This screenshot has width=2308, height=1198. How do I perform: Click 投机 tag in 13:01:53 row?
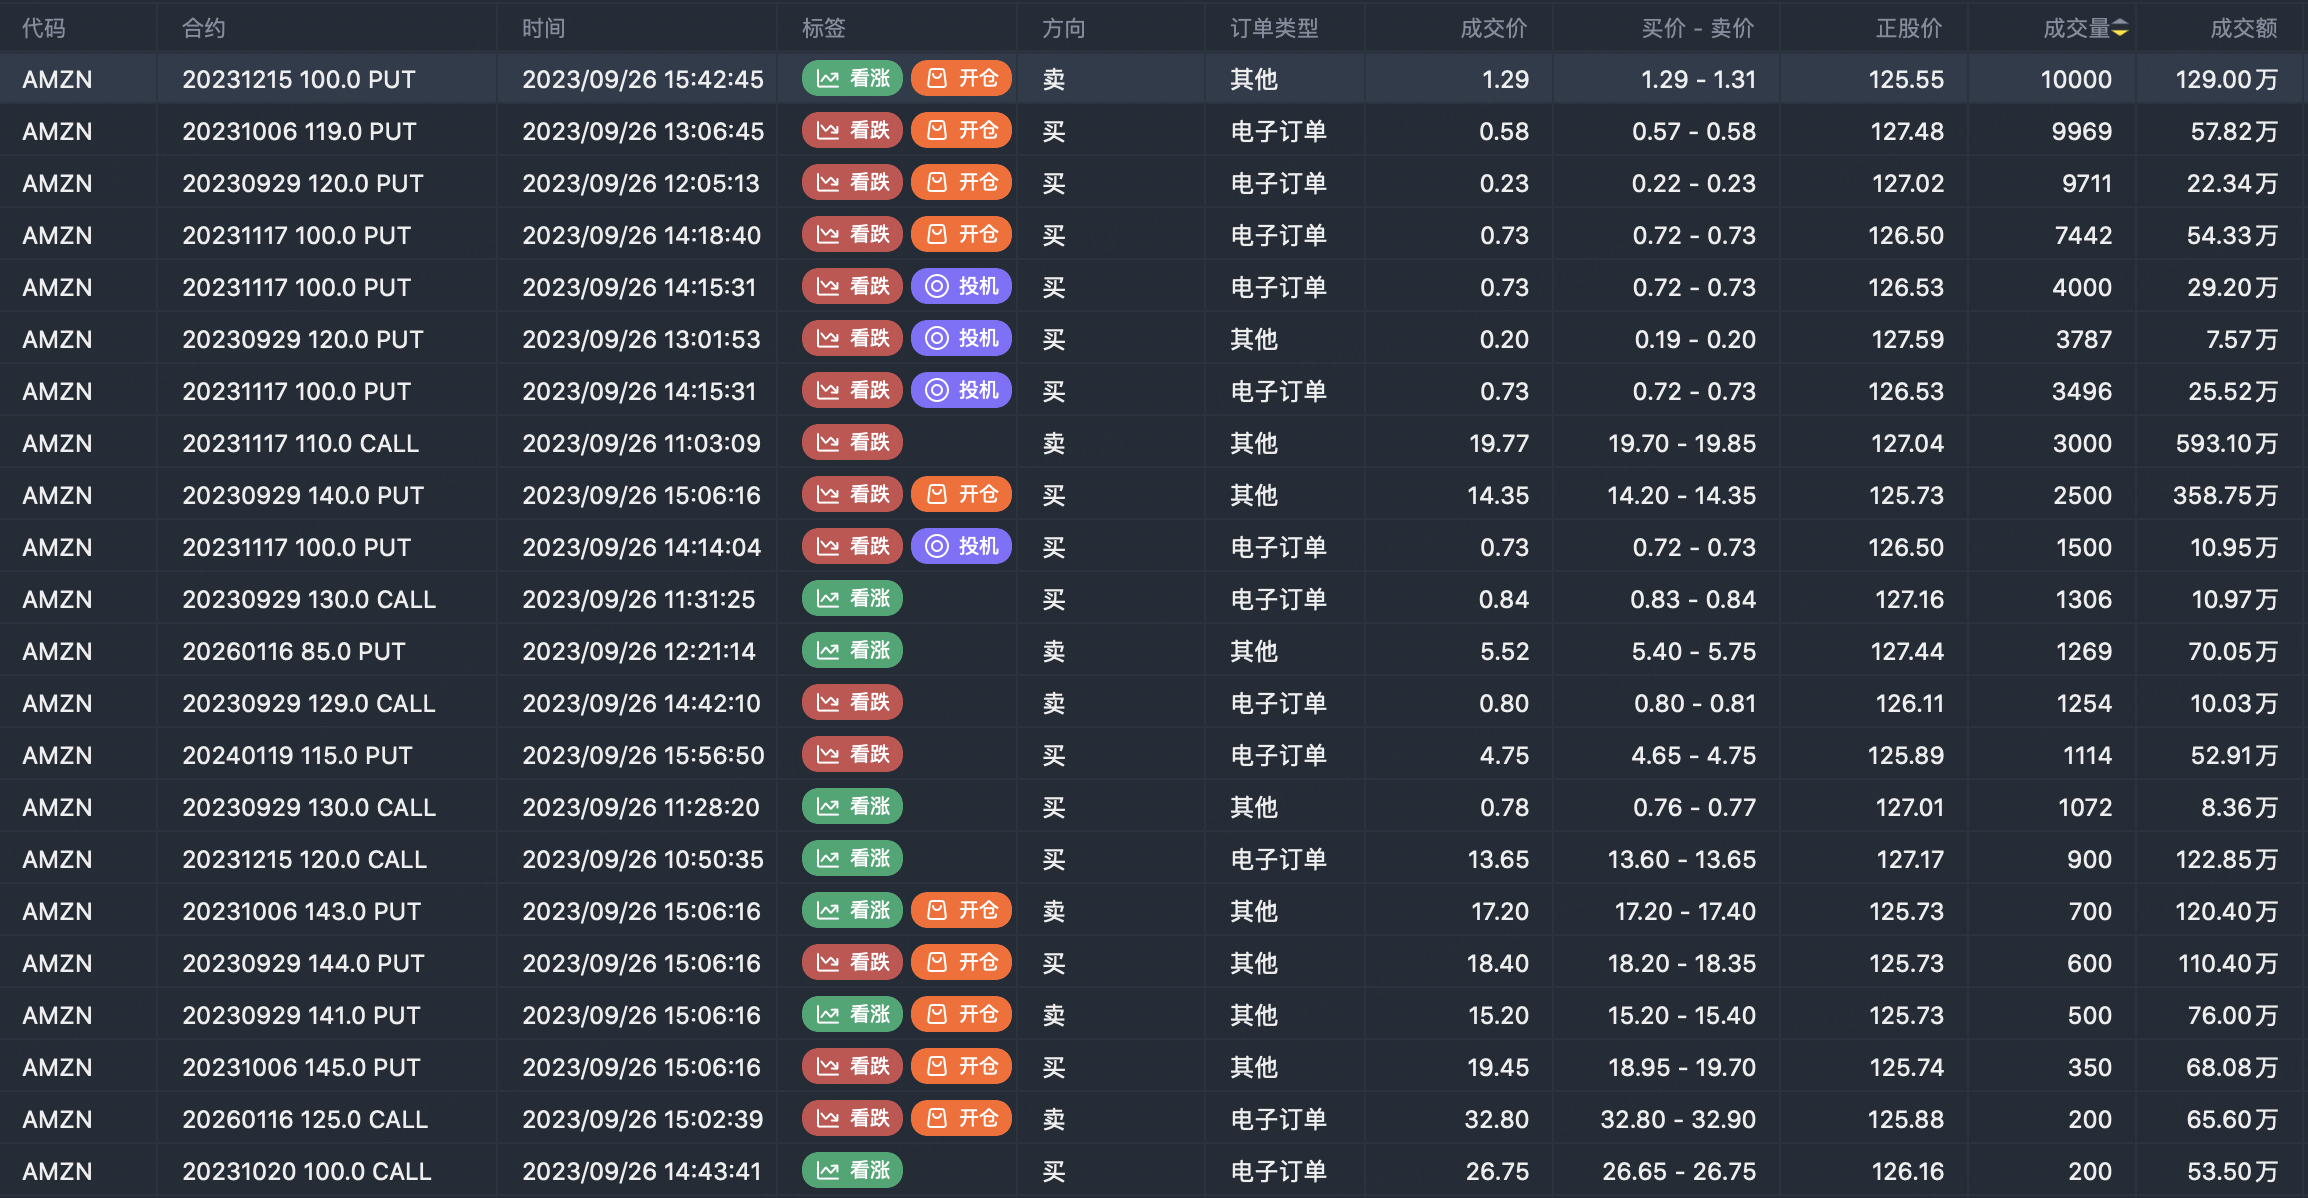coord(961,338)
